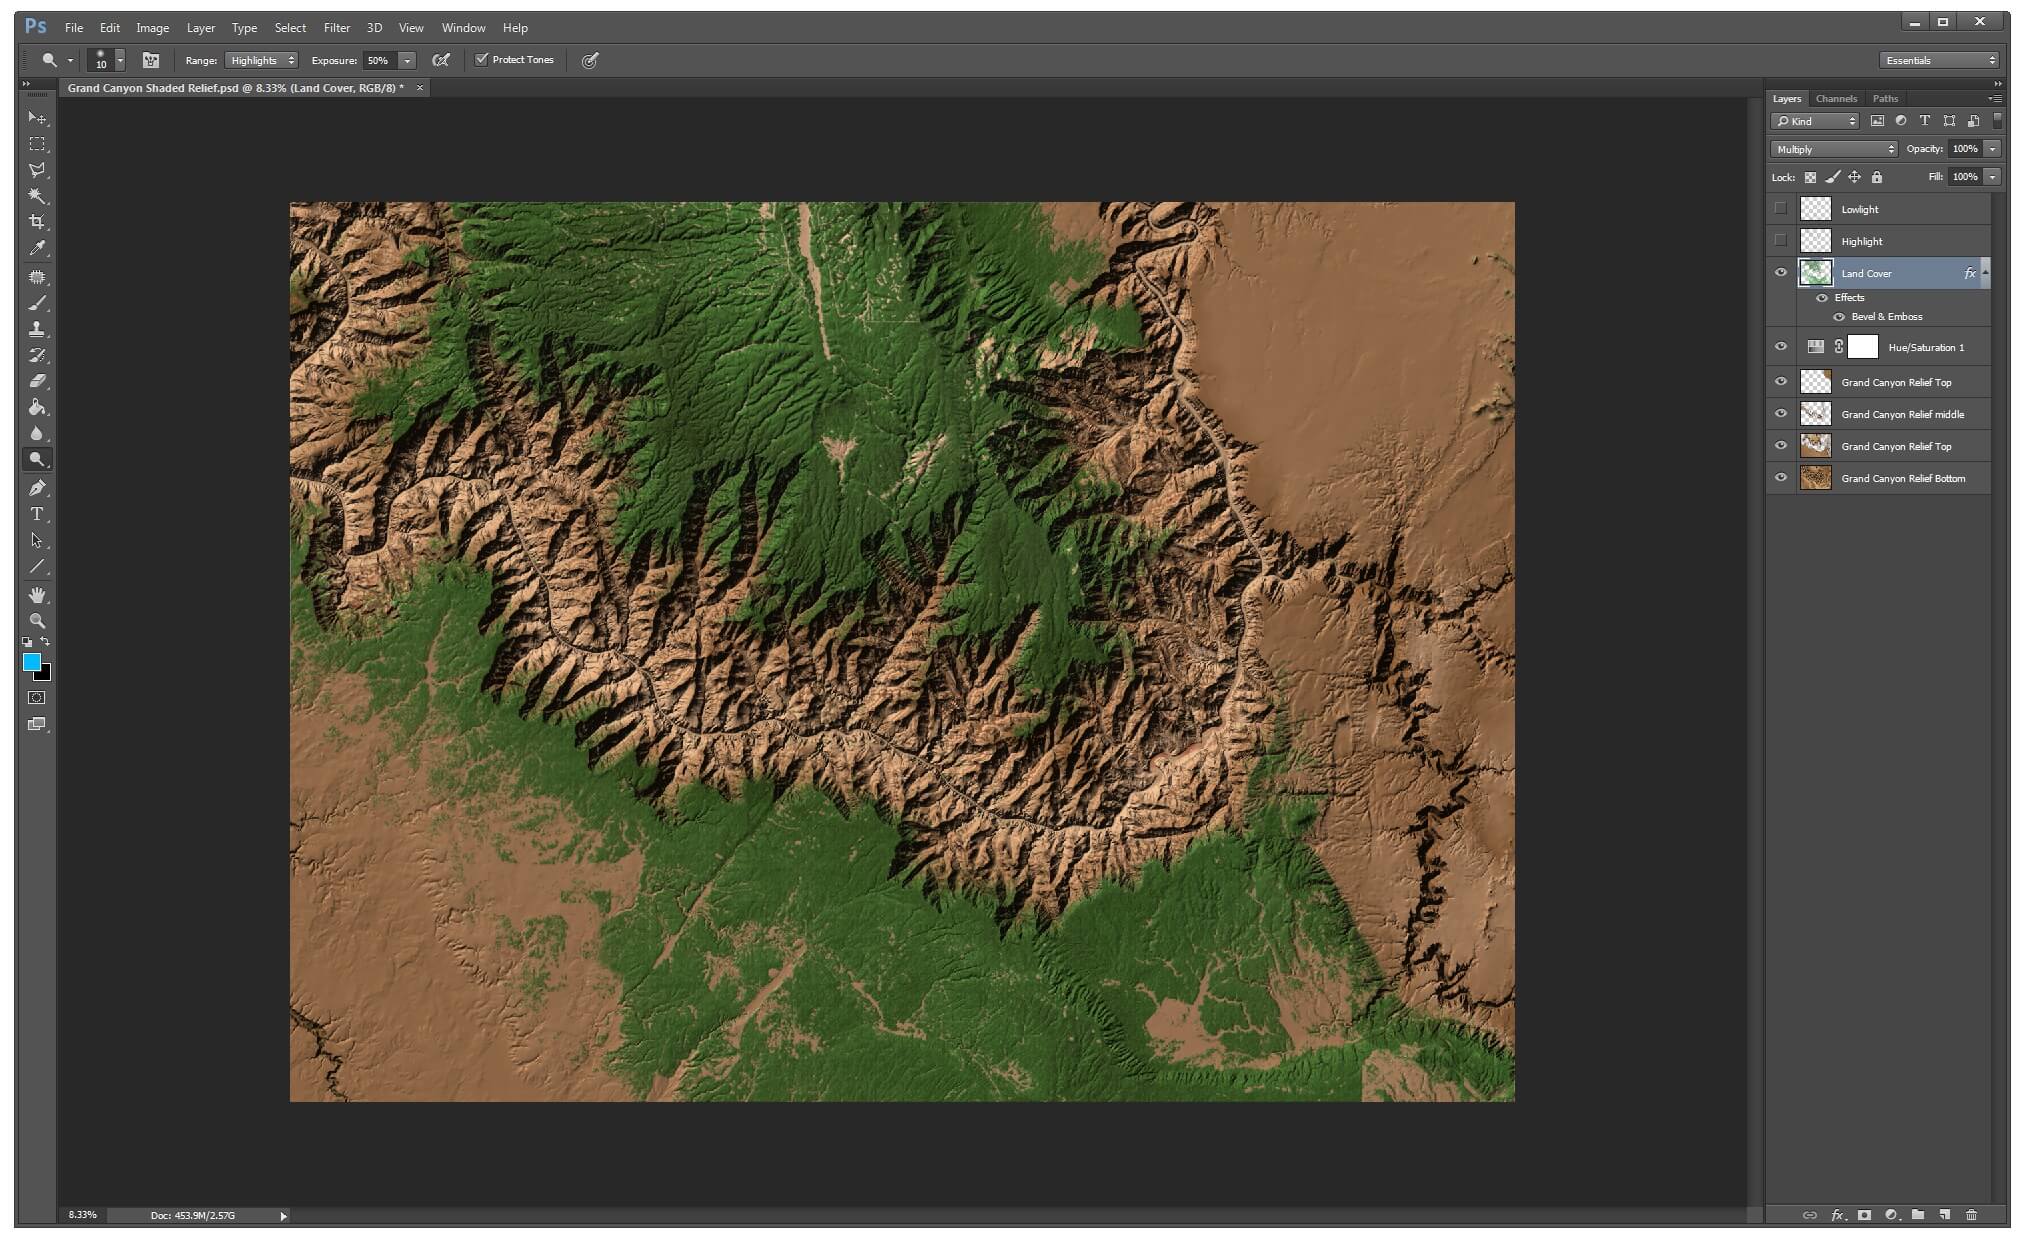Click the delete layer trash icon
This screenshot has width=2021, height=1237.
point(1971,1215)
